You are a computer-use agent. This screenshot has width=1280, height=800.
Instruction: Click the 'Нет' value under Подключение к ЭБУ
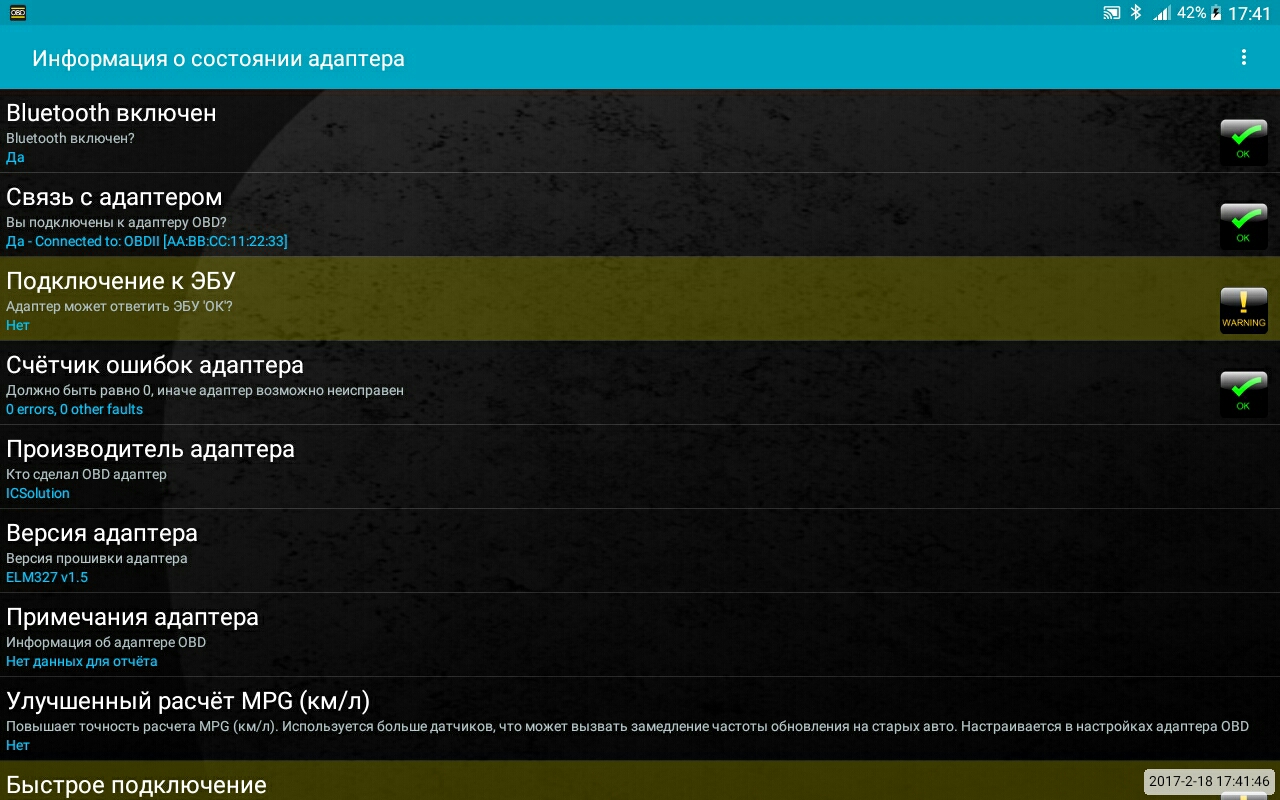(x=18, y=325)
